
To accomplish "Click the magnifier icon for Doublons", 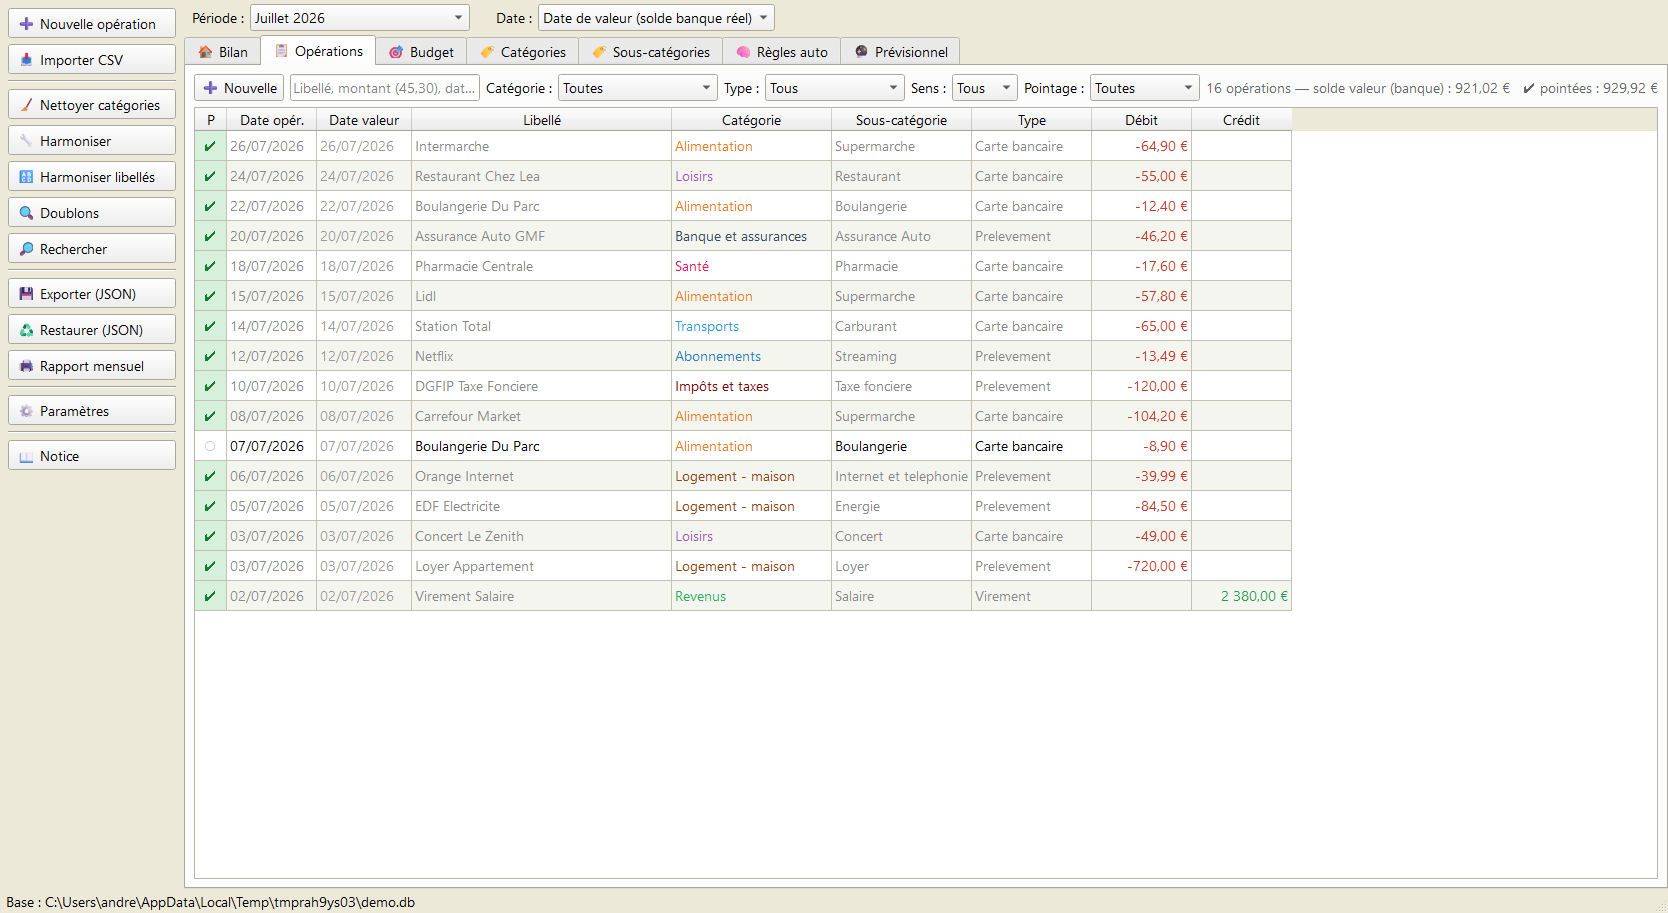I will click(x=26, y=213).
